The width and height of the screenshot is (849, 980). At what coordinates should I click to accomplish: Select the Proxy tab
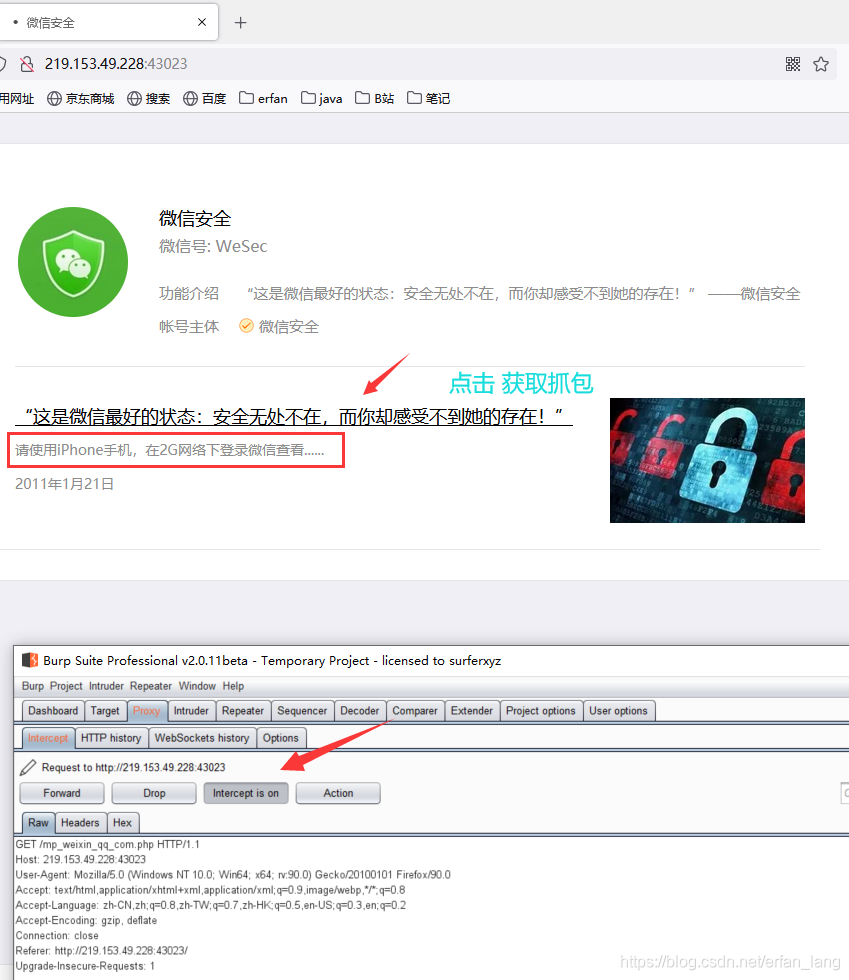click(x=146, y=711)
